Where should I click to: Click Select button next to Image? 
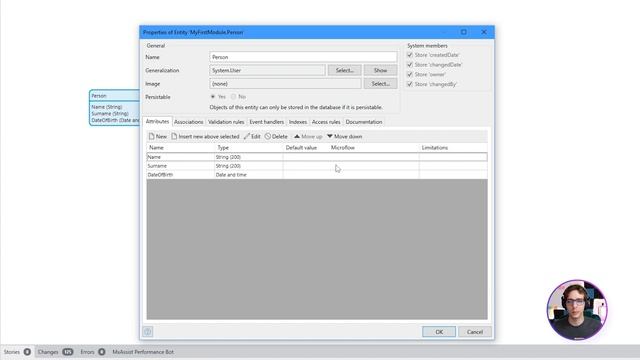click(380, 84)
